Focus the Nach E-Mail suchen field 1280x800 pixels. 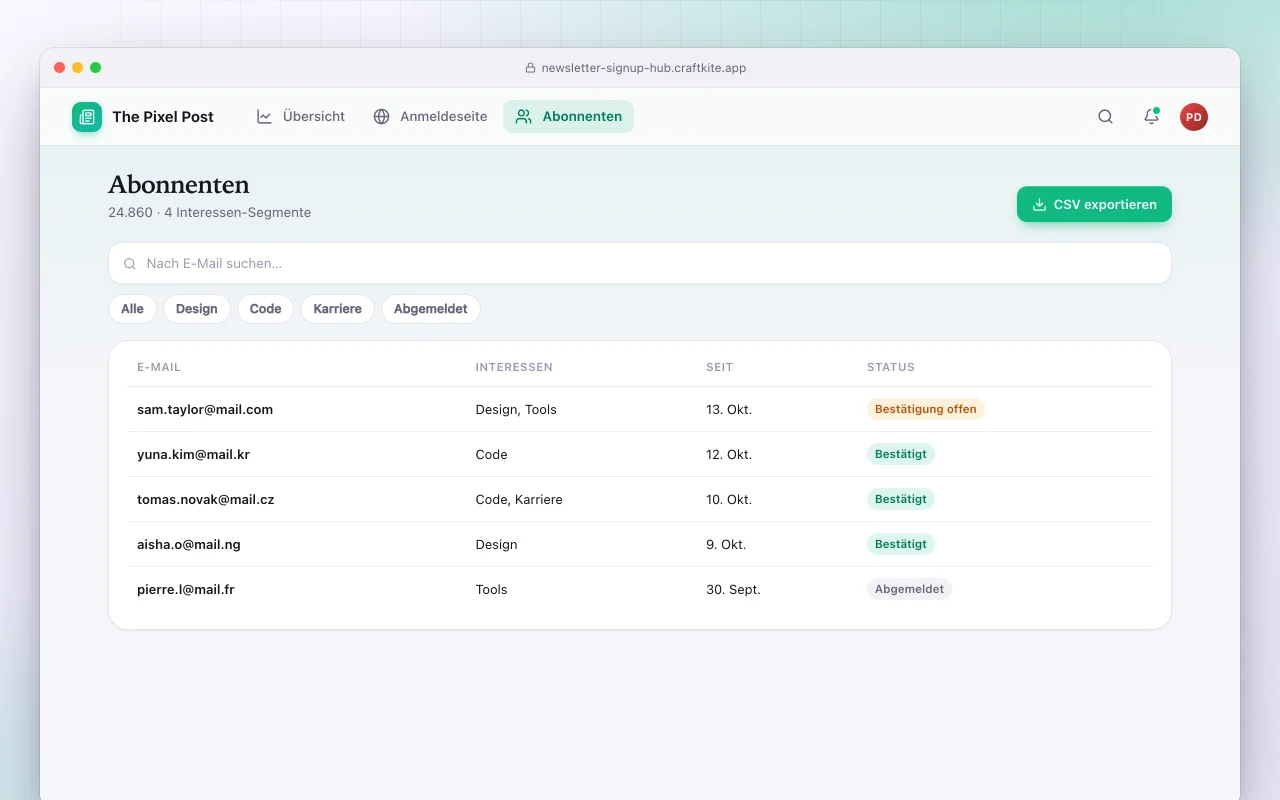click(x=640, y=263)
